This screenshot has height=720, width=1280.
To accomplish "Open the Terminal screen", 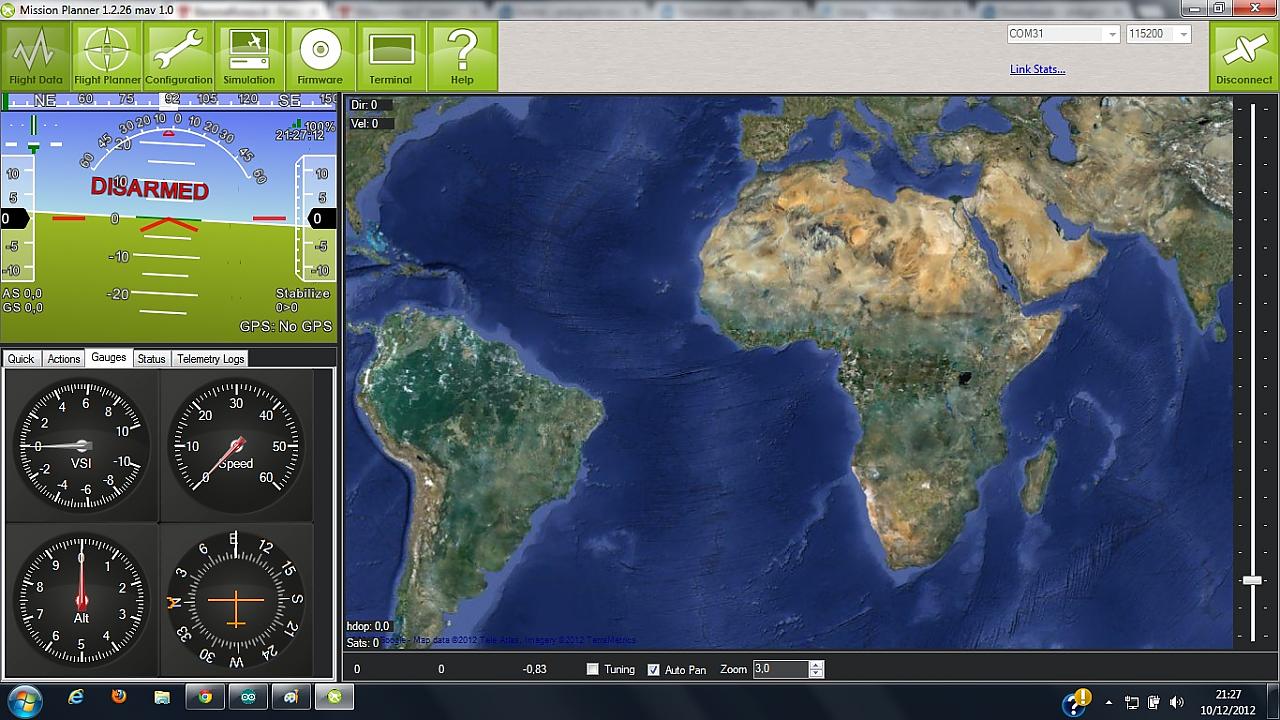I will click(391, 56).
